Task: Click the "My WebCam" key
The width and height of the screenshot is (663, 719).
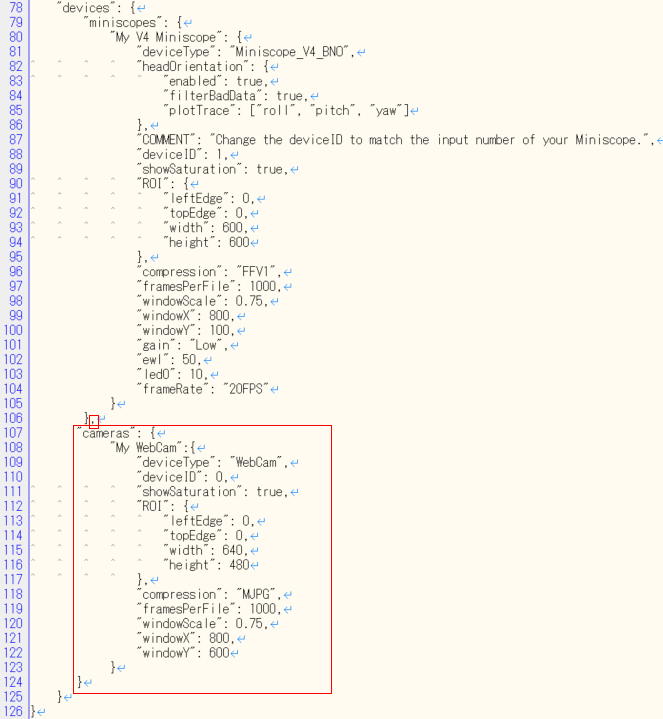Action: point(149,448)
